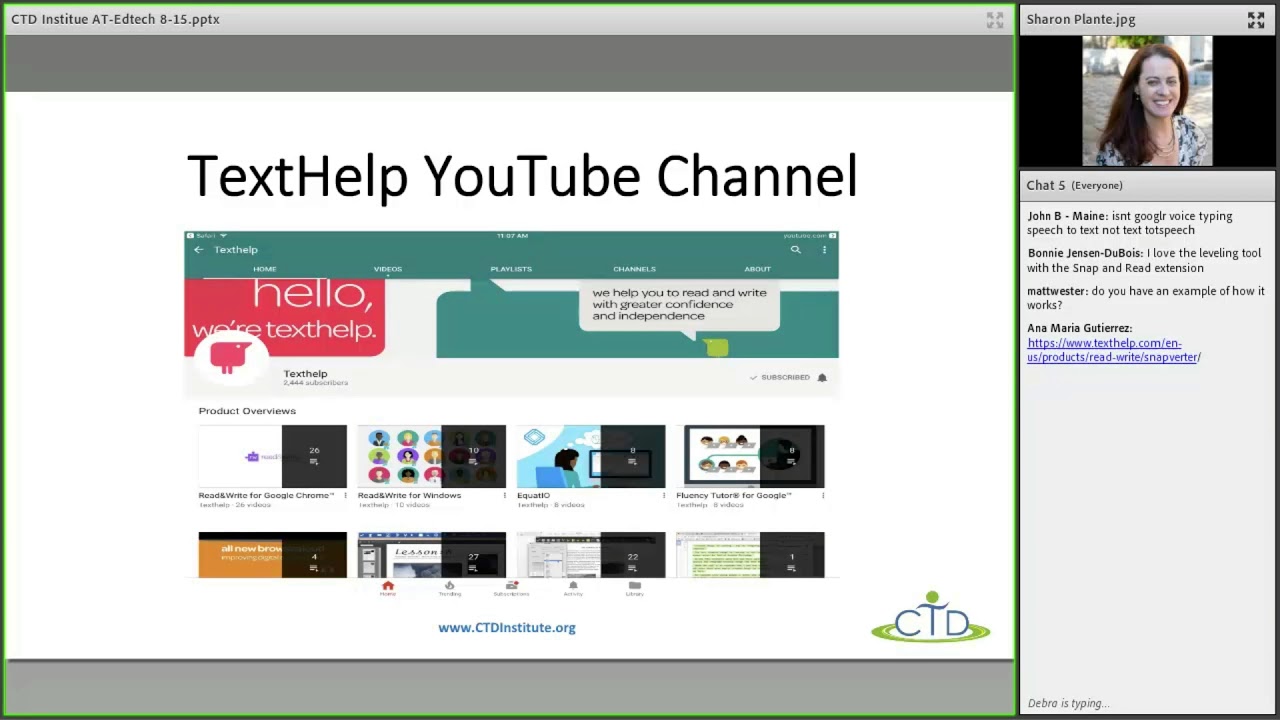The image size is (1280, 720).
Task: Click Read&Write for Google Chrome playlist title
Action: [x=266, y=496]
